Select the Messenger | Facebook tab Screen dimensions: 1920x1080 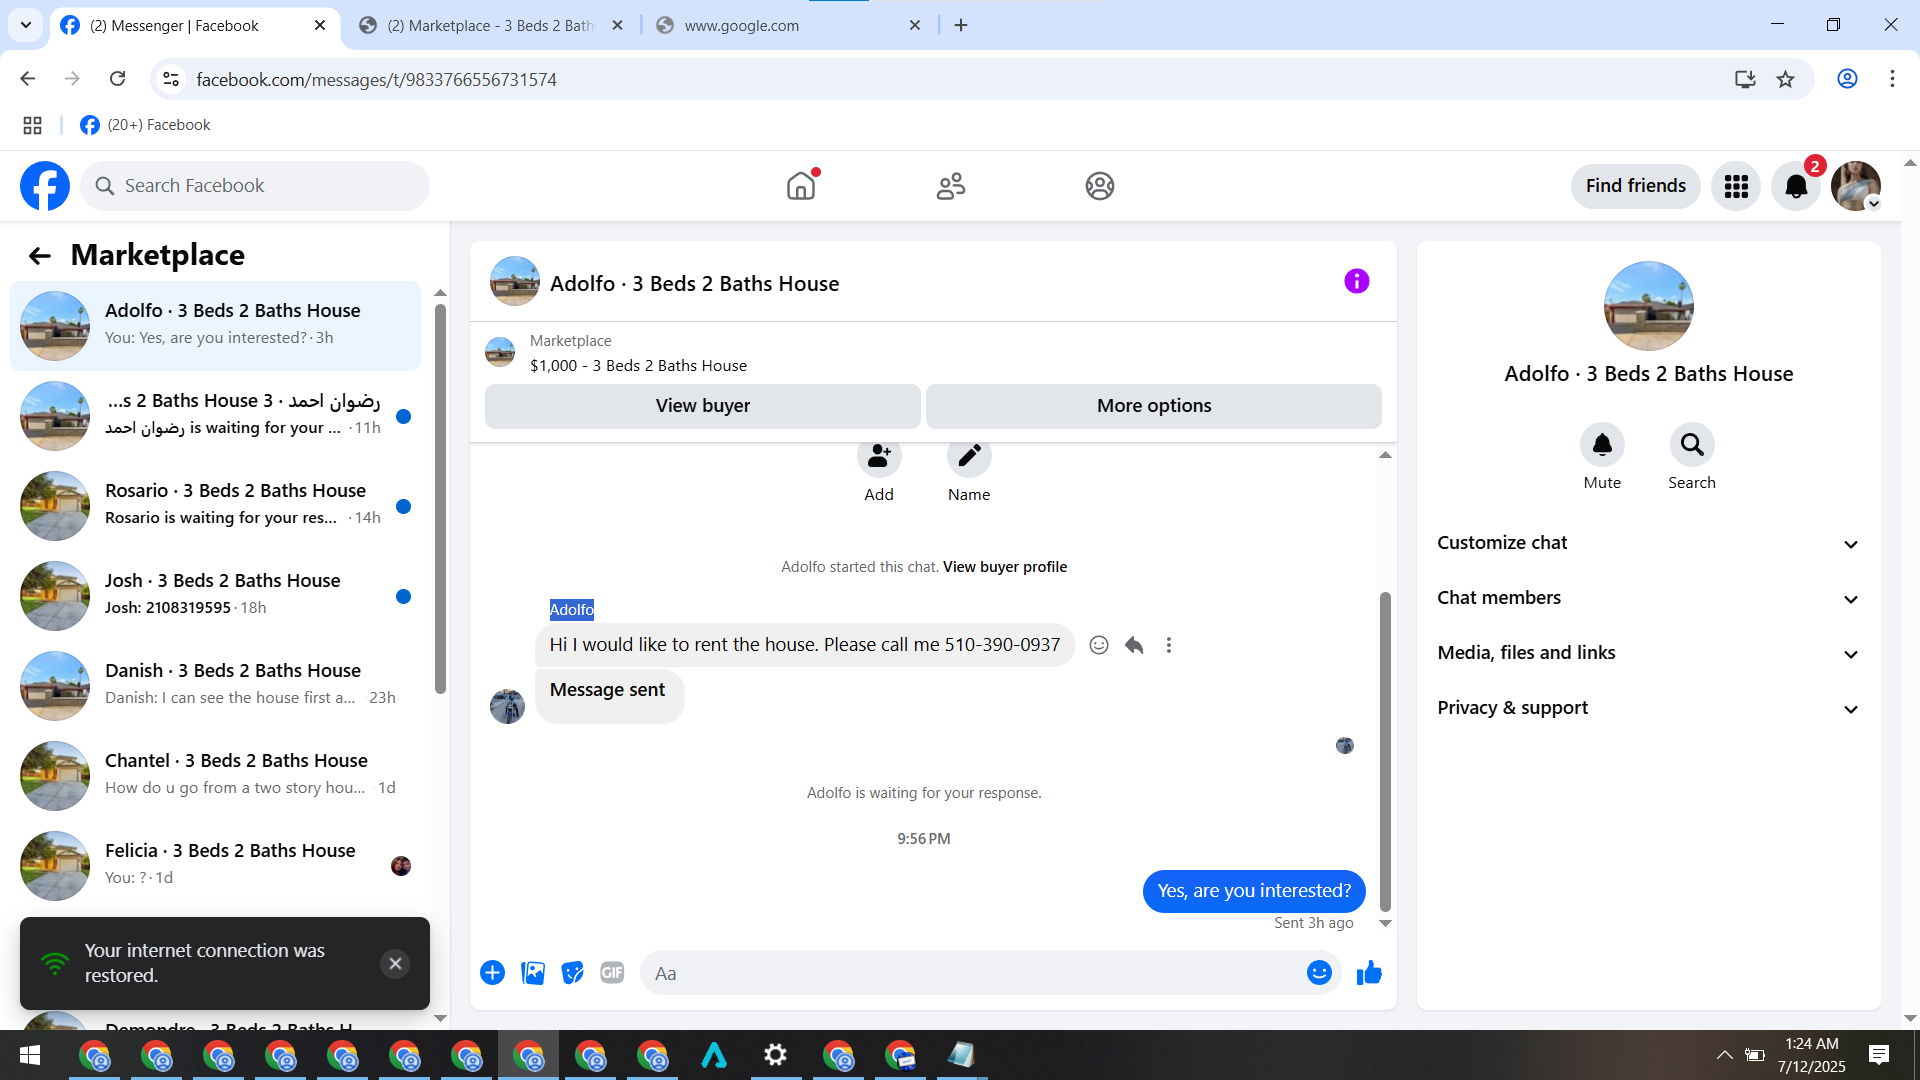(193, 26)
